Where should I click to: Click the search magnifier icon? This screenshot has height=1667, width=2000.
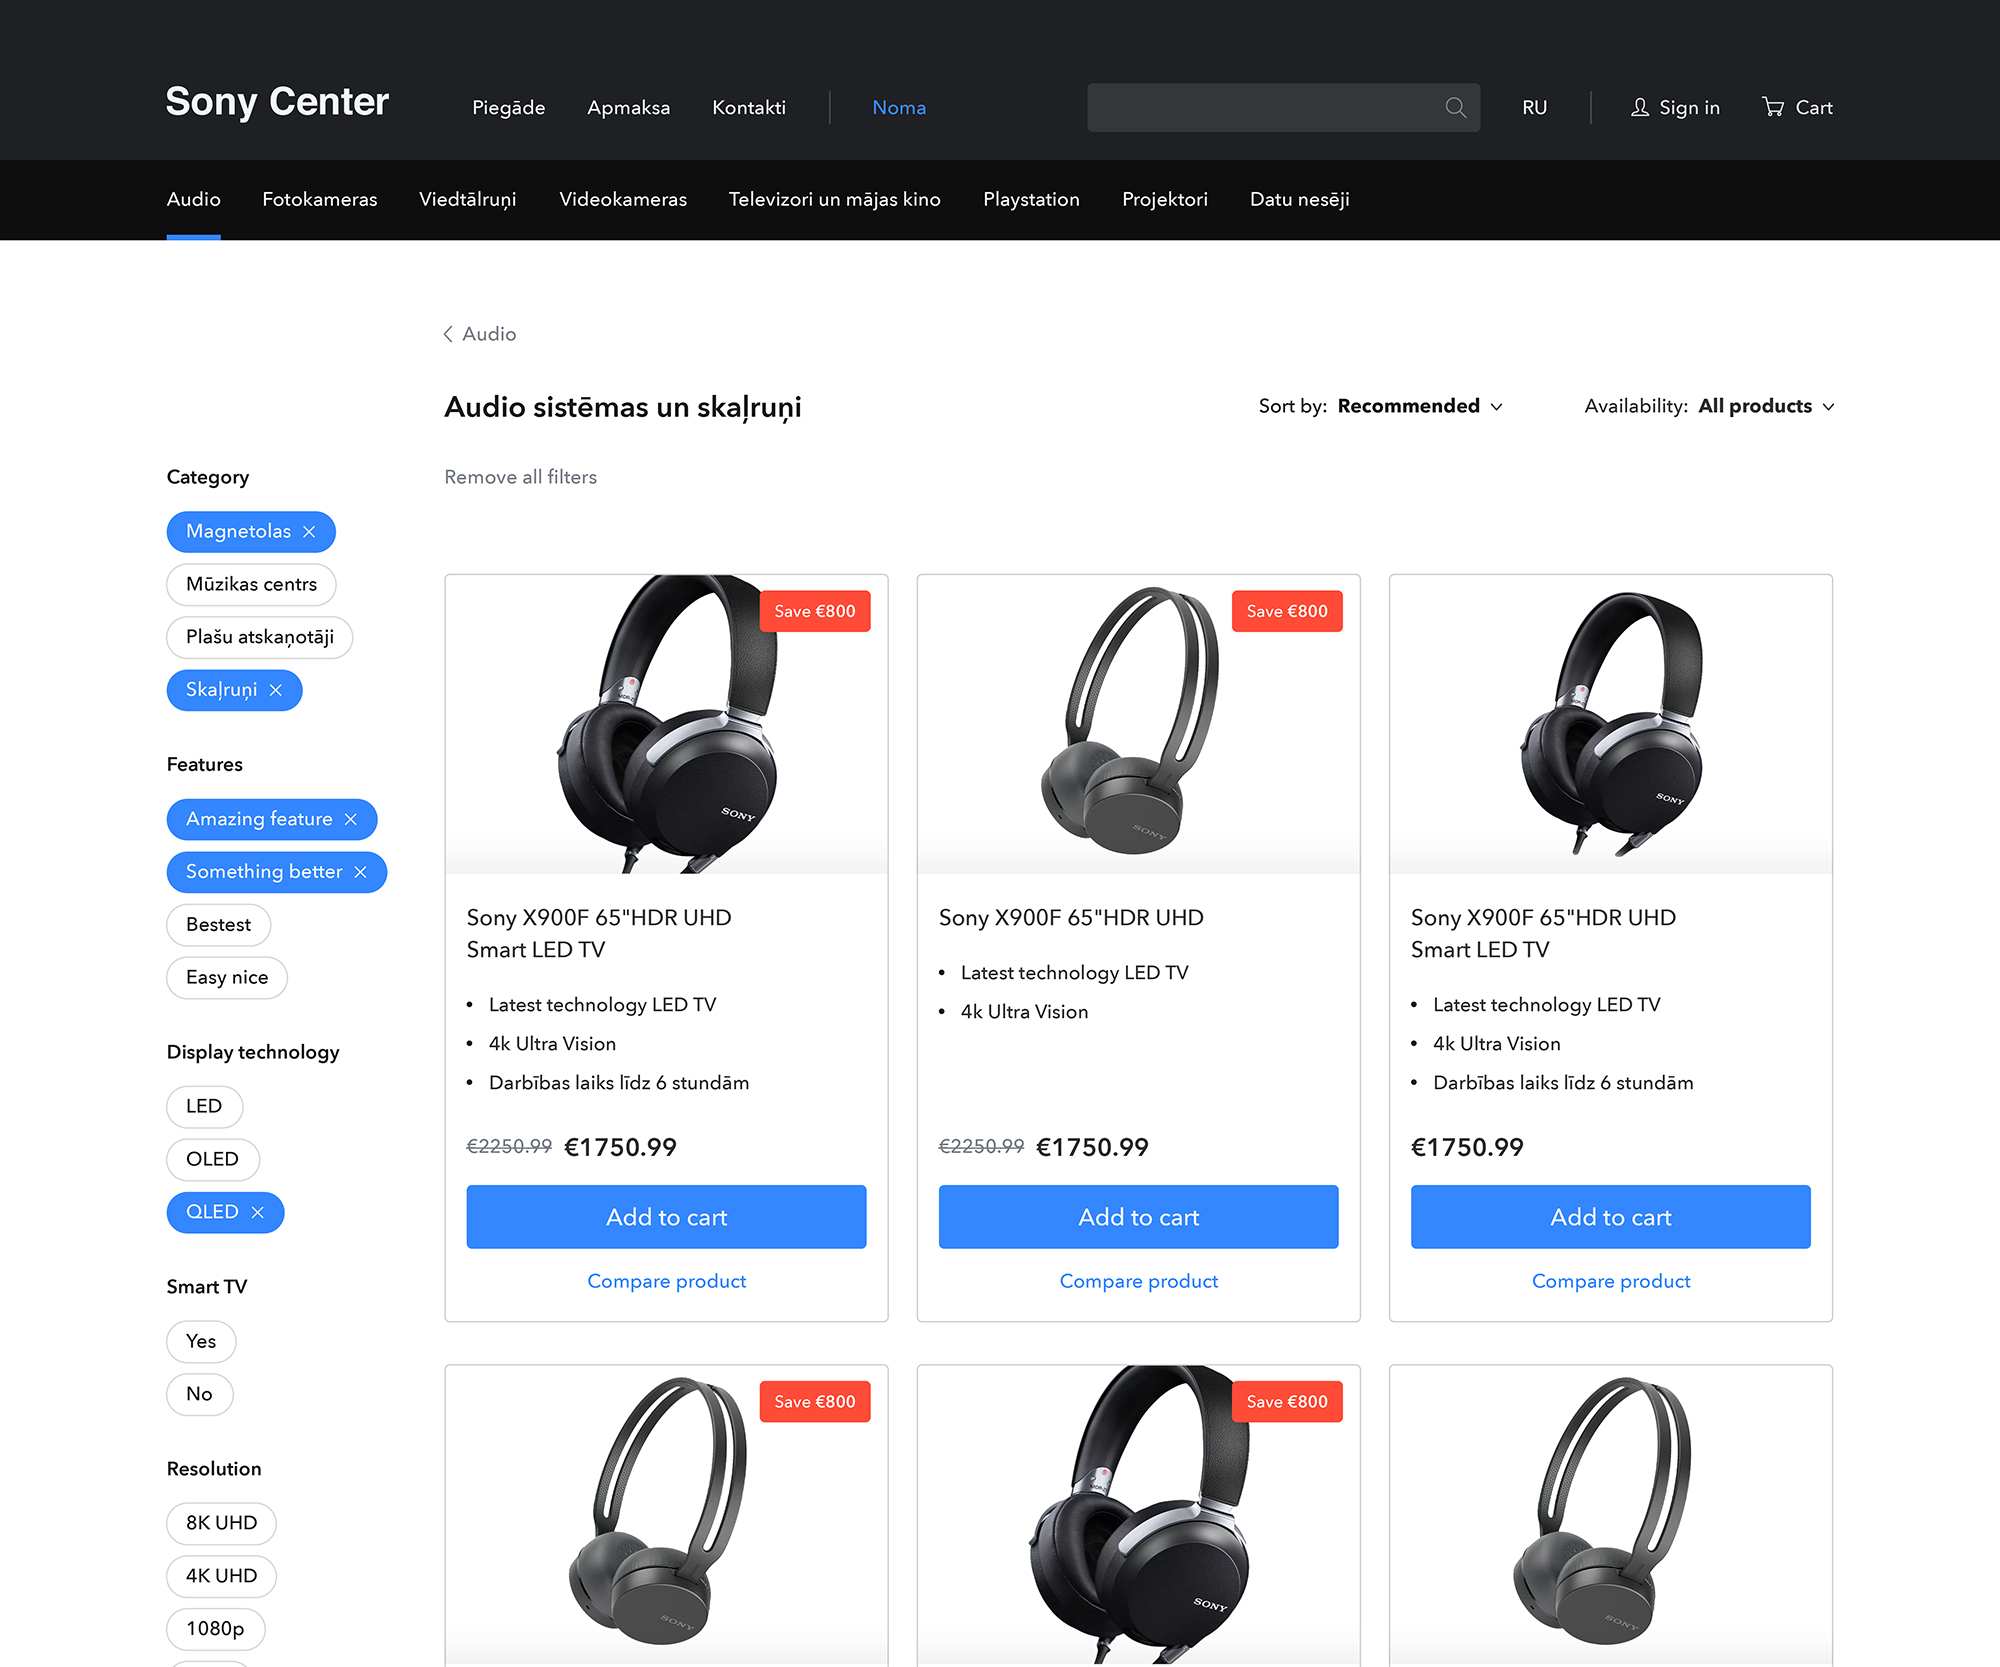pyautogui.click(x=1455, y=107)
